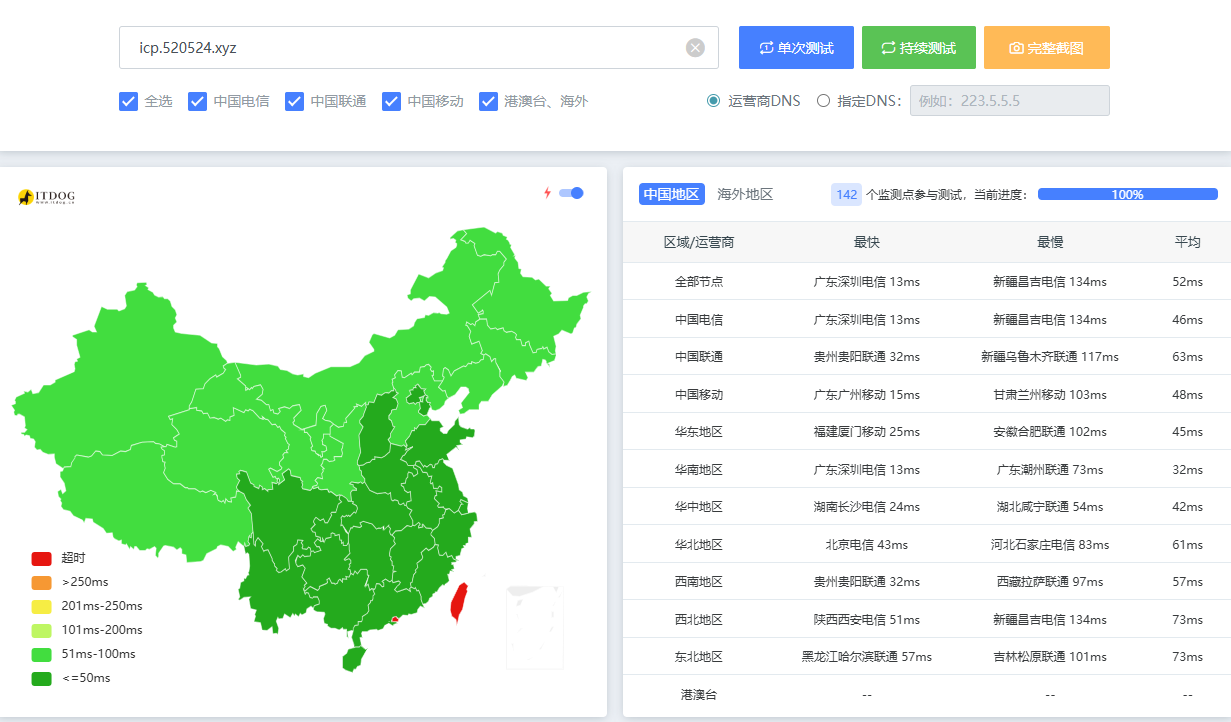
Task: Click Taiwan region on the map
Action: pos(458,603)
